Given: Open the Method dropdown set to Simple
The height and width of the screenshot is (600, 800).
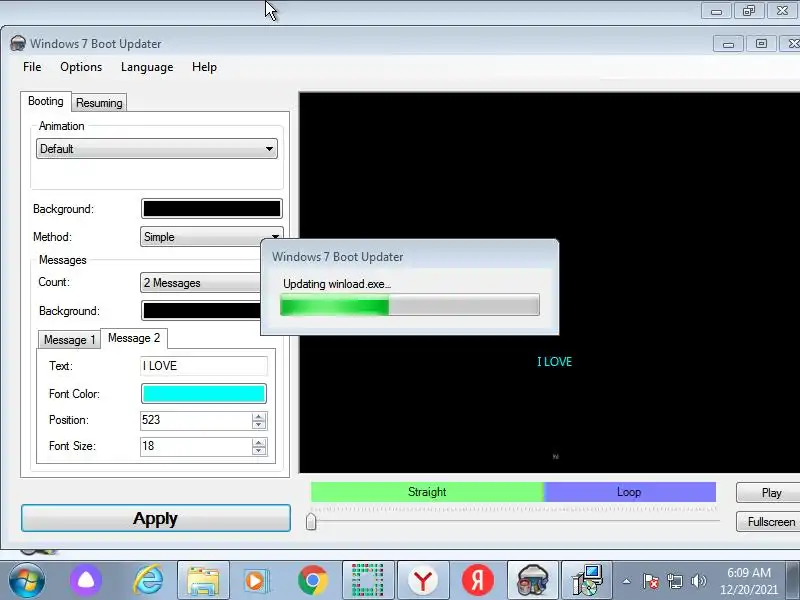Looking at the screenshot, I should point(211,237).
